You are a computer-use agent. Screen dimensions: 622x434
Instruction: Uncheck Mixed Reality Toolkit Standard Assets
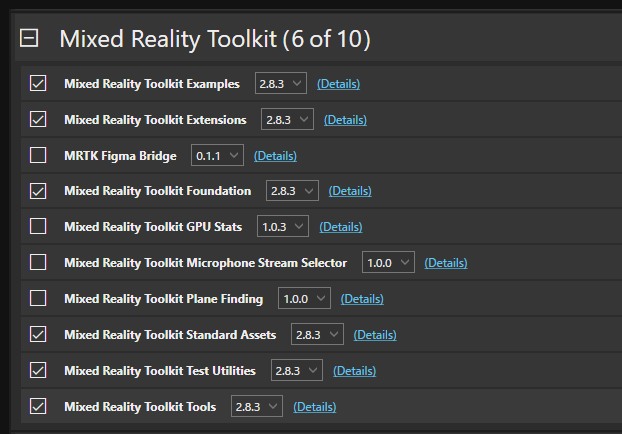(38, 335)
